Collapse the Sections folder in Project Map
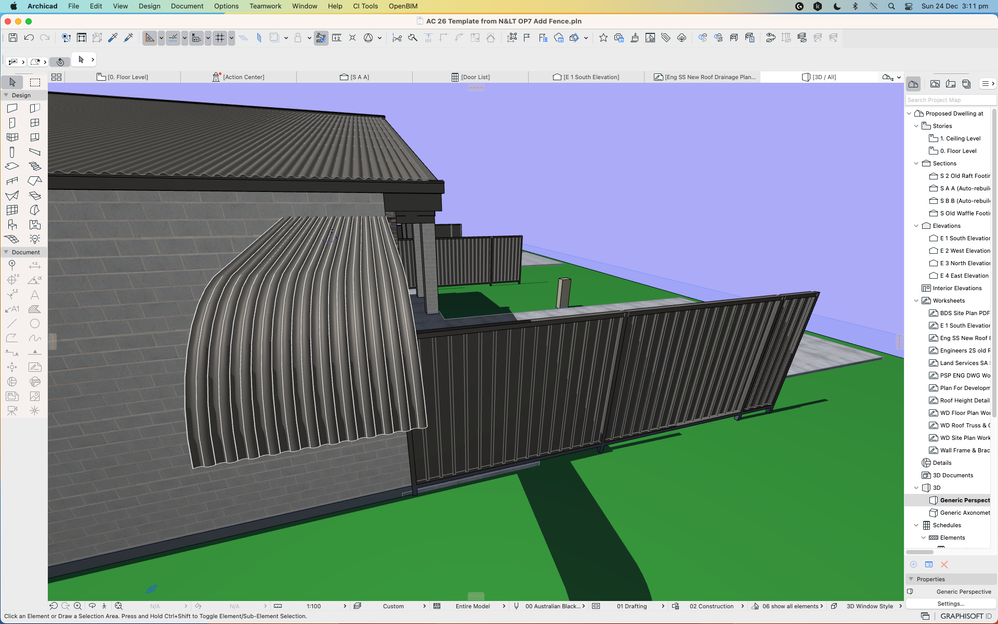998x624 pixels. (x=915, y=163)
